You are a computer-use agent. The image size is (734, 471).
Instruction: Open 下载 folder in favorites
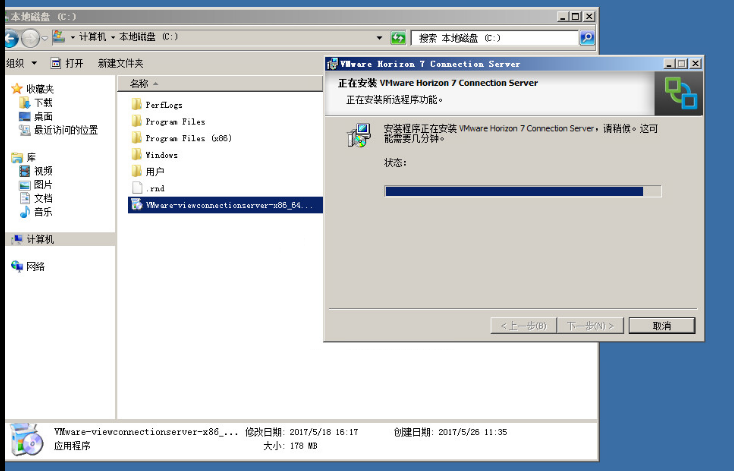click(43, 103)
